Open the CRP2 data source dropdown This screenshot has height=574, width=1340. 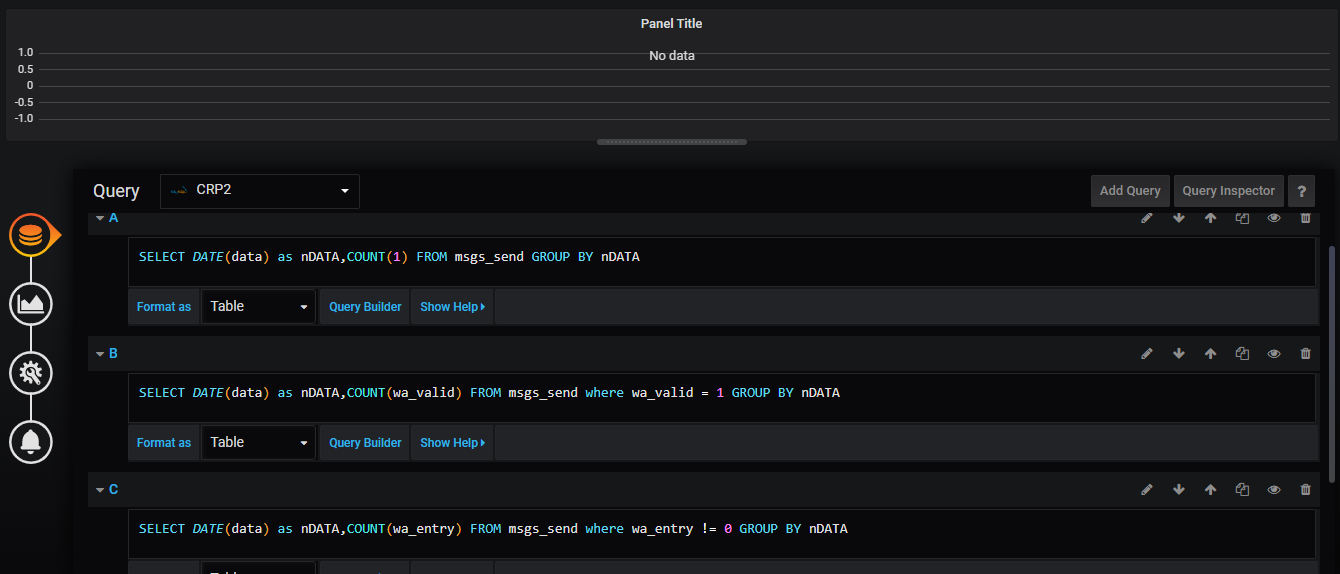[x=259, y=191]
